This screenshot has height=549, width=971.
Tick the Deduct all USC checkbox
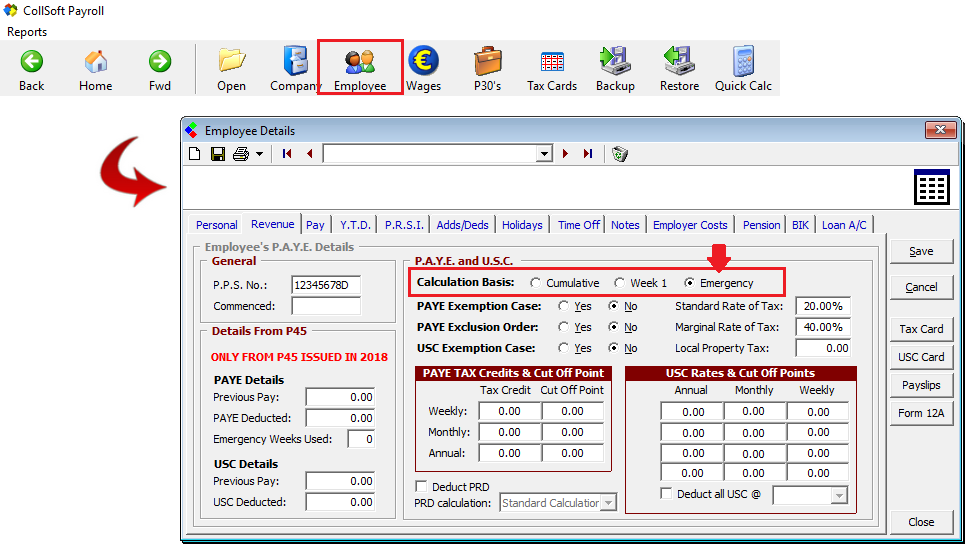point(667,494)
